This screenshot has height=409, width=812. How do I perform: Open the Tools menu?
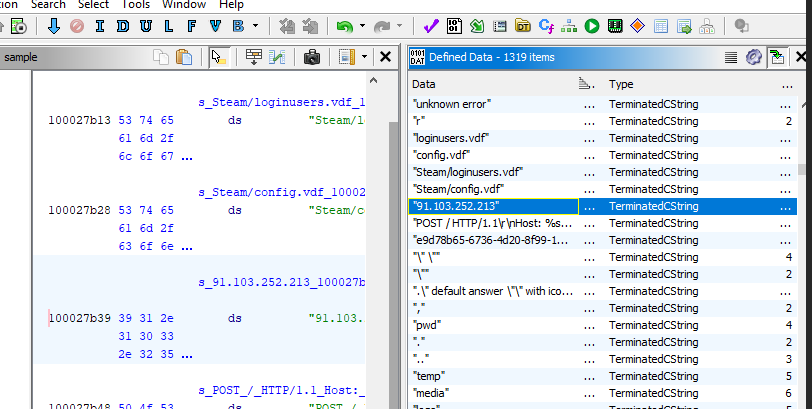coord(136,5)
